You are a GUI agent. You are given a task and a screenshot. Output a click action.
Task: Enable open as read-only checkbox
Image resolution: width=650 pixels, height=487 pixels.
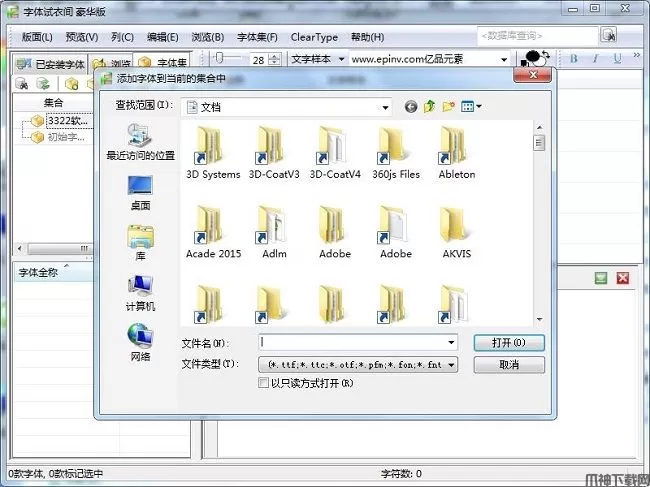click(263, 383)
